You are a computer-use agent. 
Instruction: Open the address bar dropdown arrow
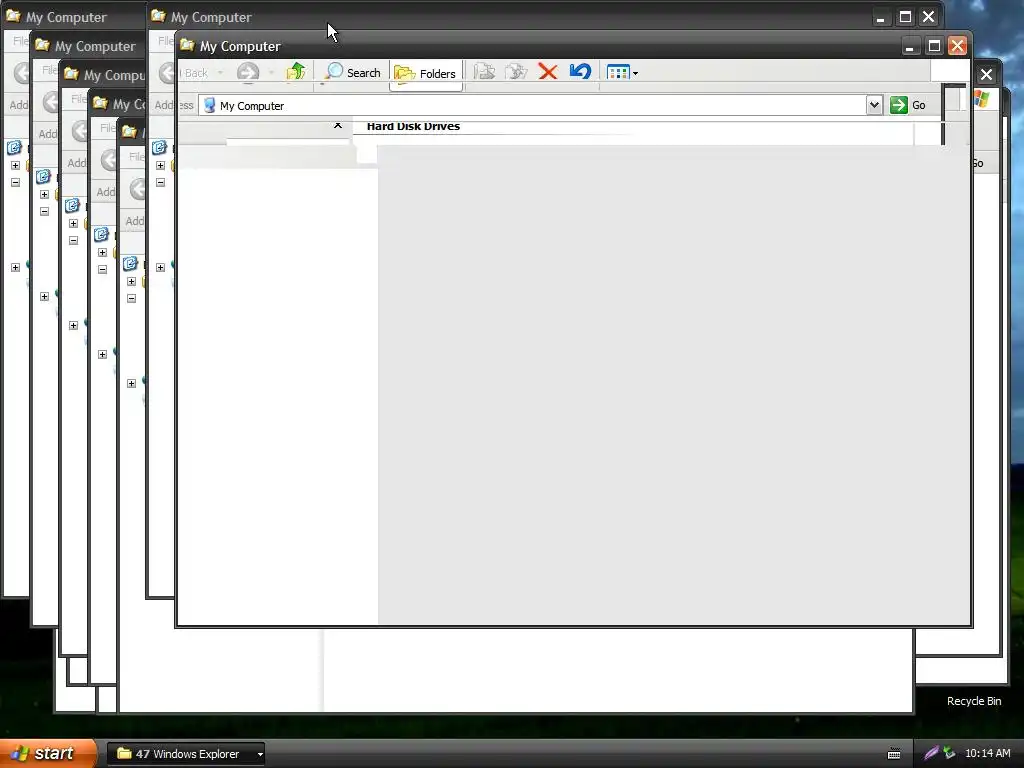[874, 104]
